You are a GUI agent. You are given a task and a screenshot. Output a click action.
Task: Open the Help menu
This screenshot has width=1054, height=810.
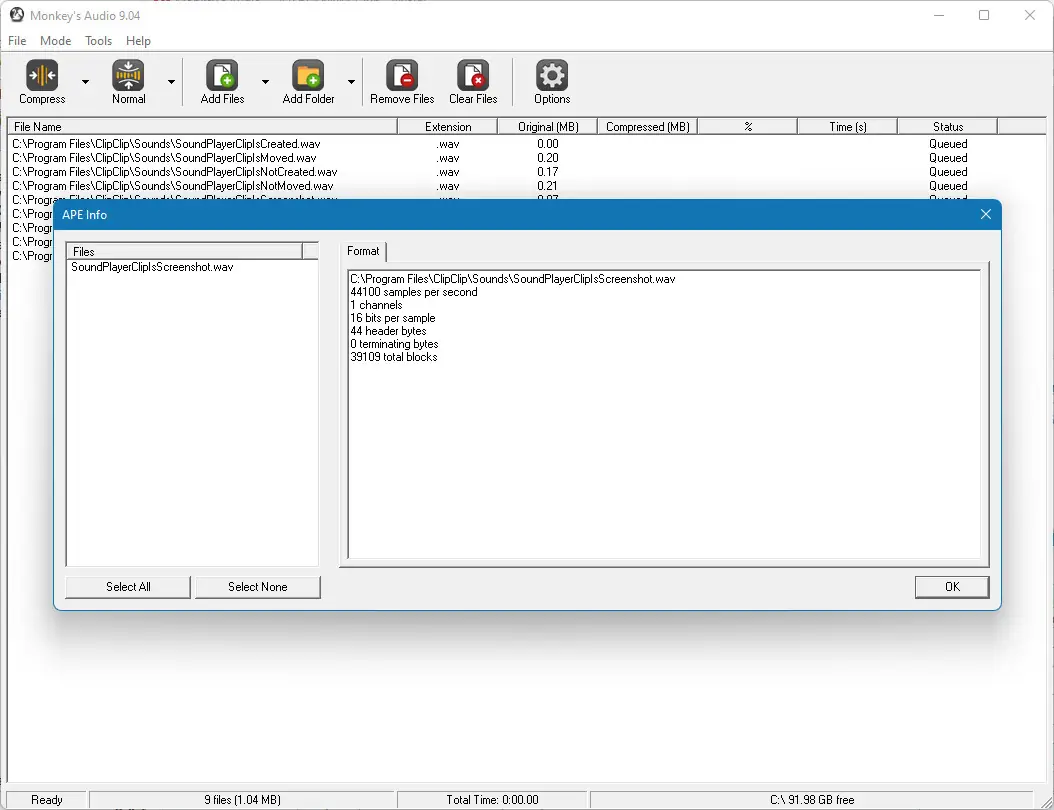pyautogui.click(x=138, y=41)
